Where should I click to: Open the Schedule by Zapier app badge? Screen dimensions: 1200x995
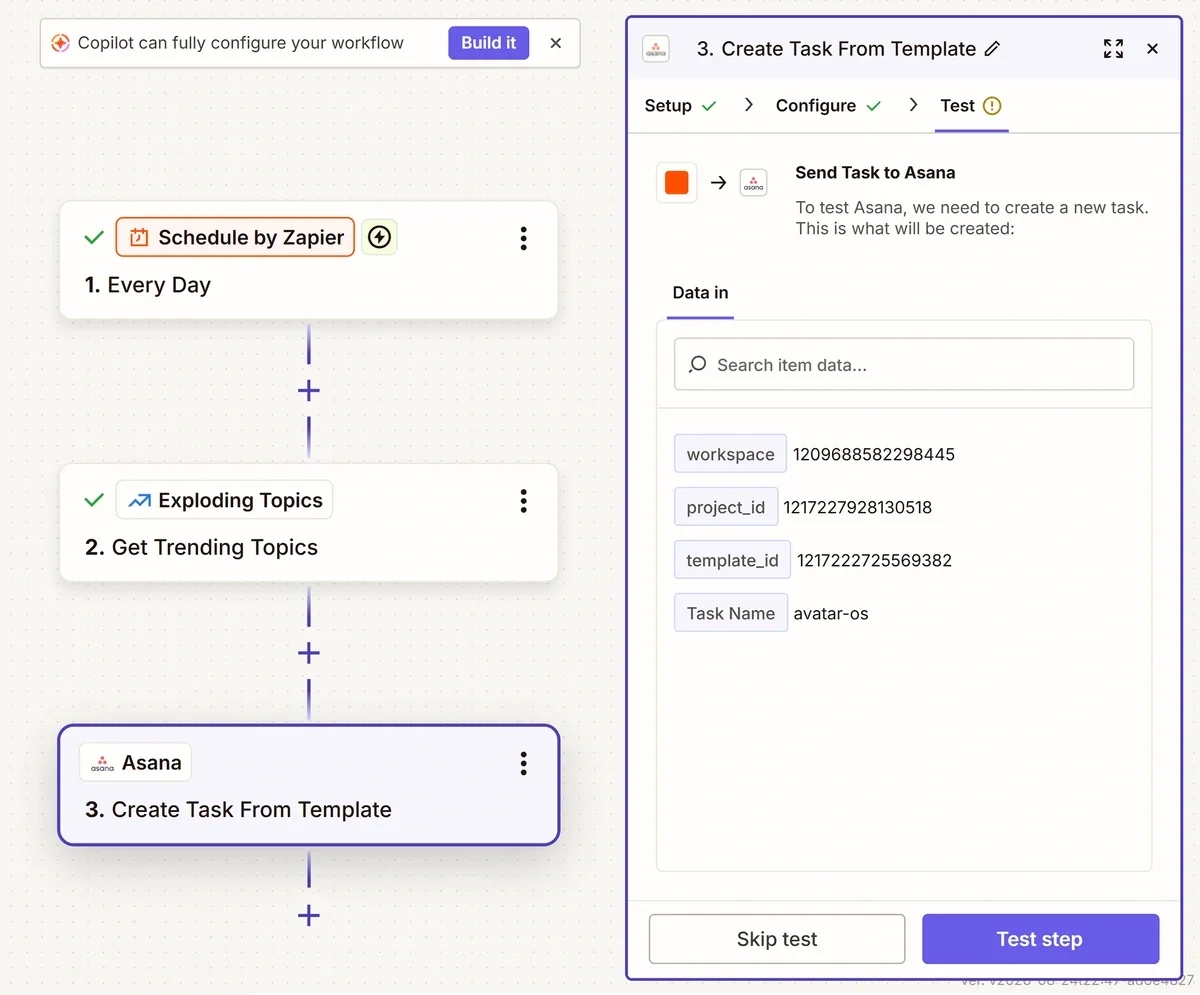pyautogui.click(x=235, y=237)
